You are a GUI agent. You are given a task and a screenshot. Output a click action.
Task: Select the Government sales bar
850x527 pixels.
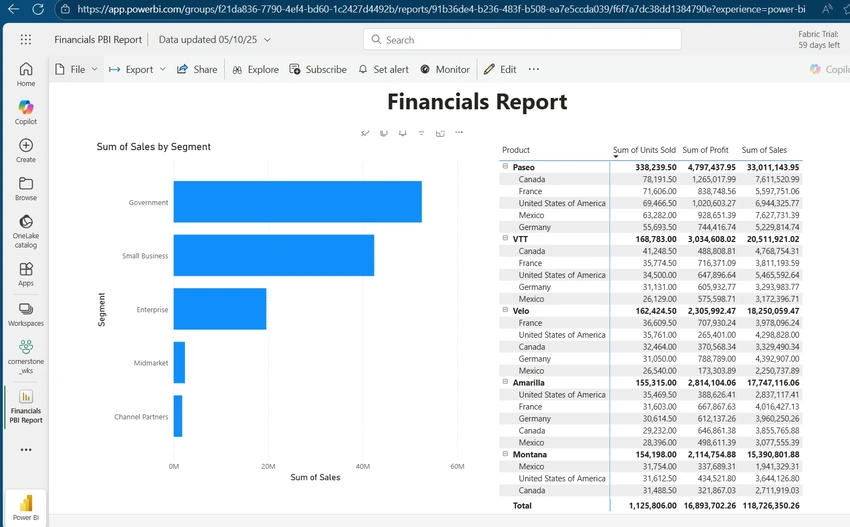(298, 202)
